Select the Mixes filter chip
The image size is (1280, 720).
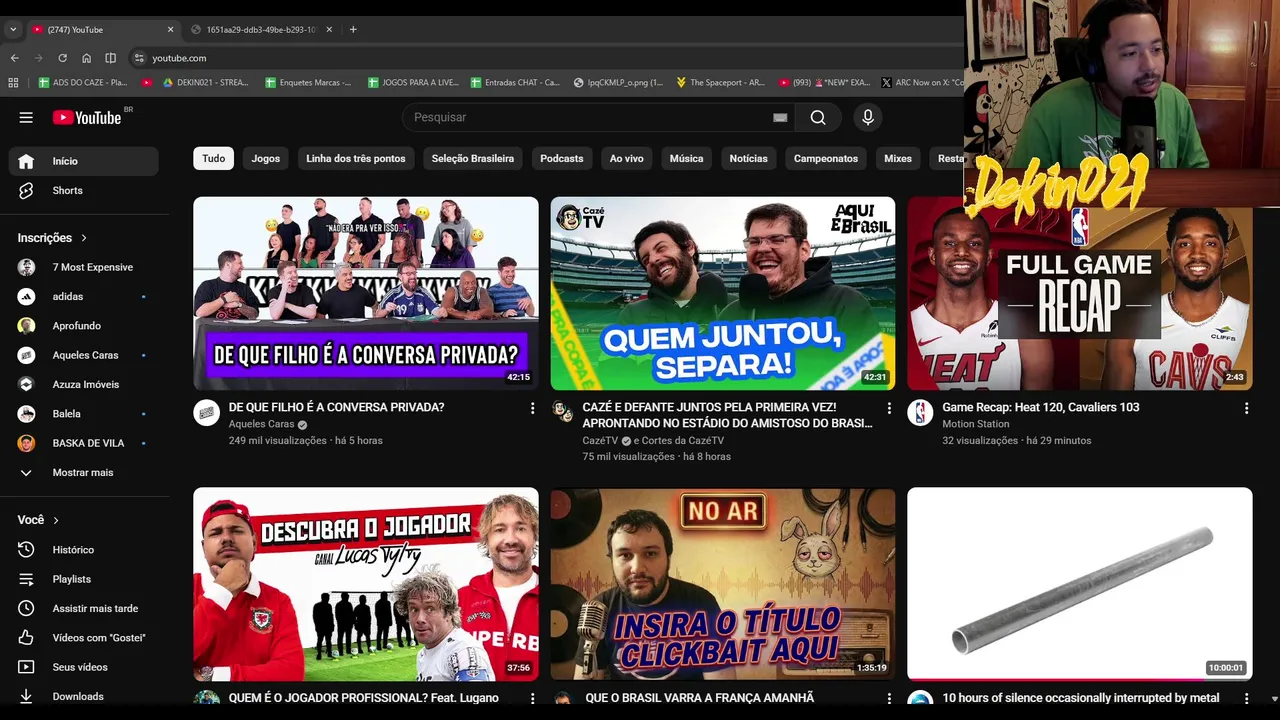(x=898, y=158)
